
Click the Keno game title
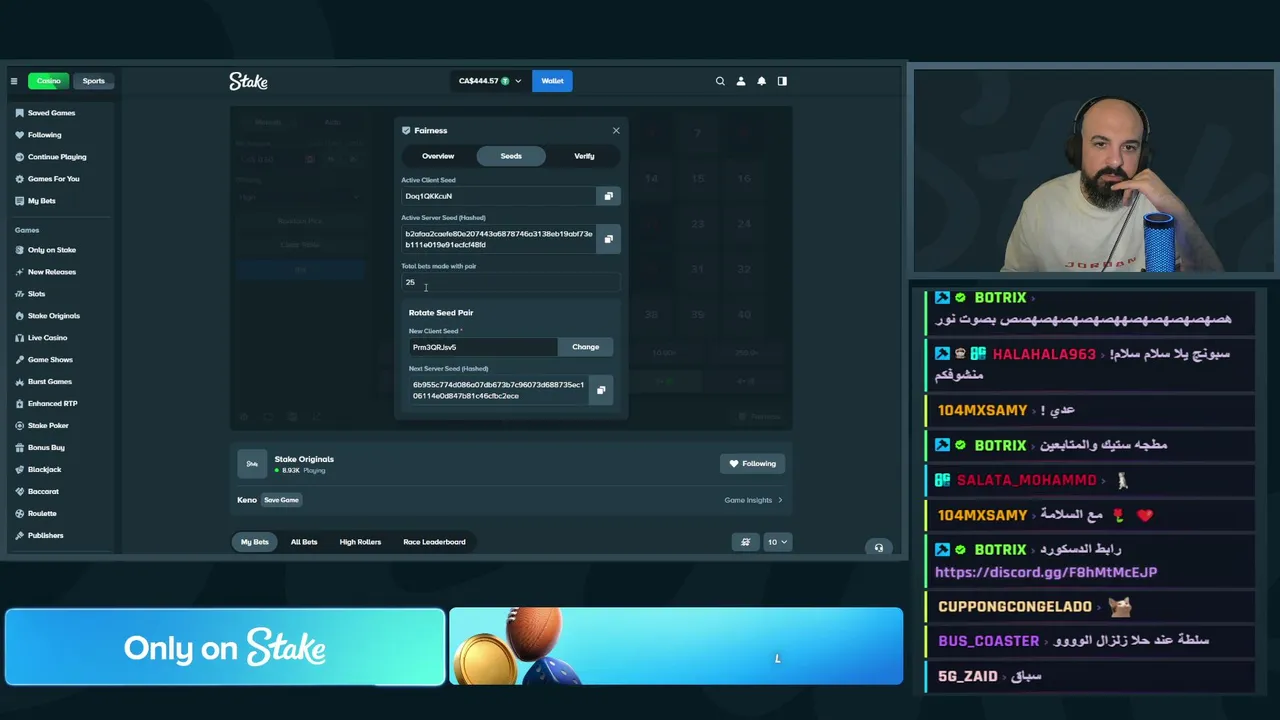click(x=247, y=500)
